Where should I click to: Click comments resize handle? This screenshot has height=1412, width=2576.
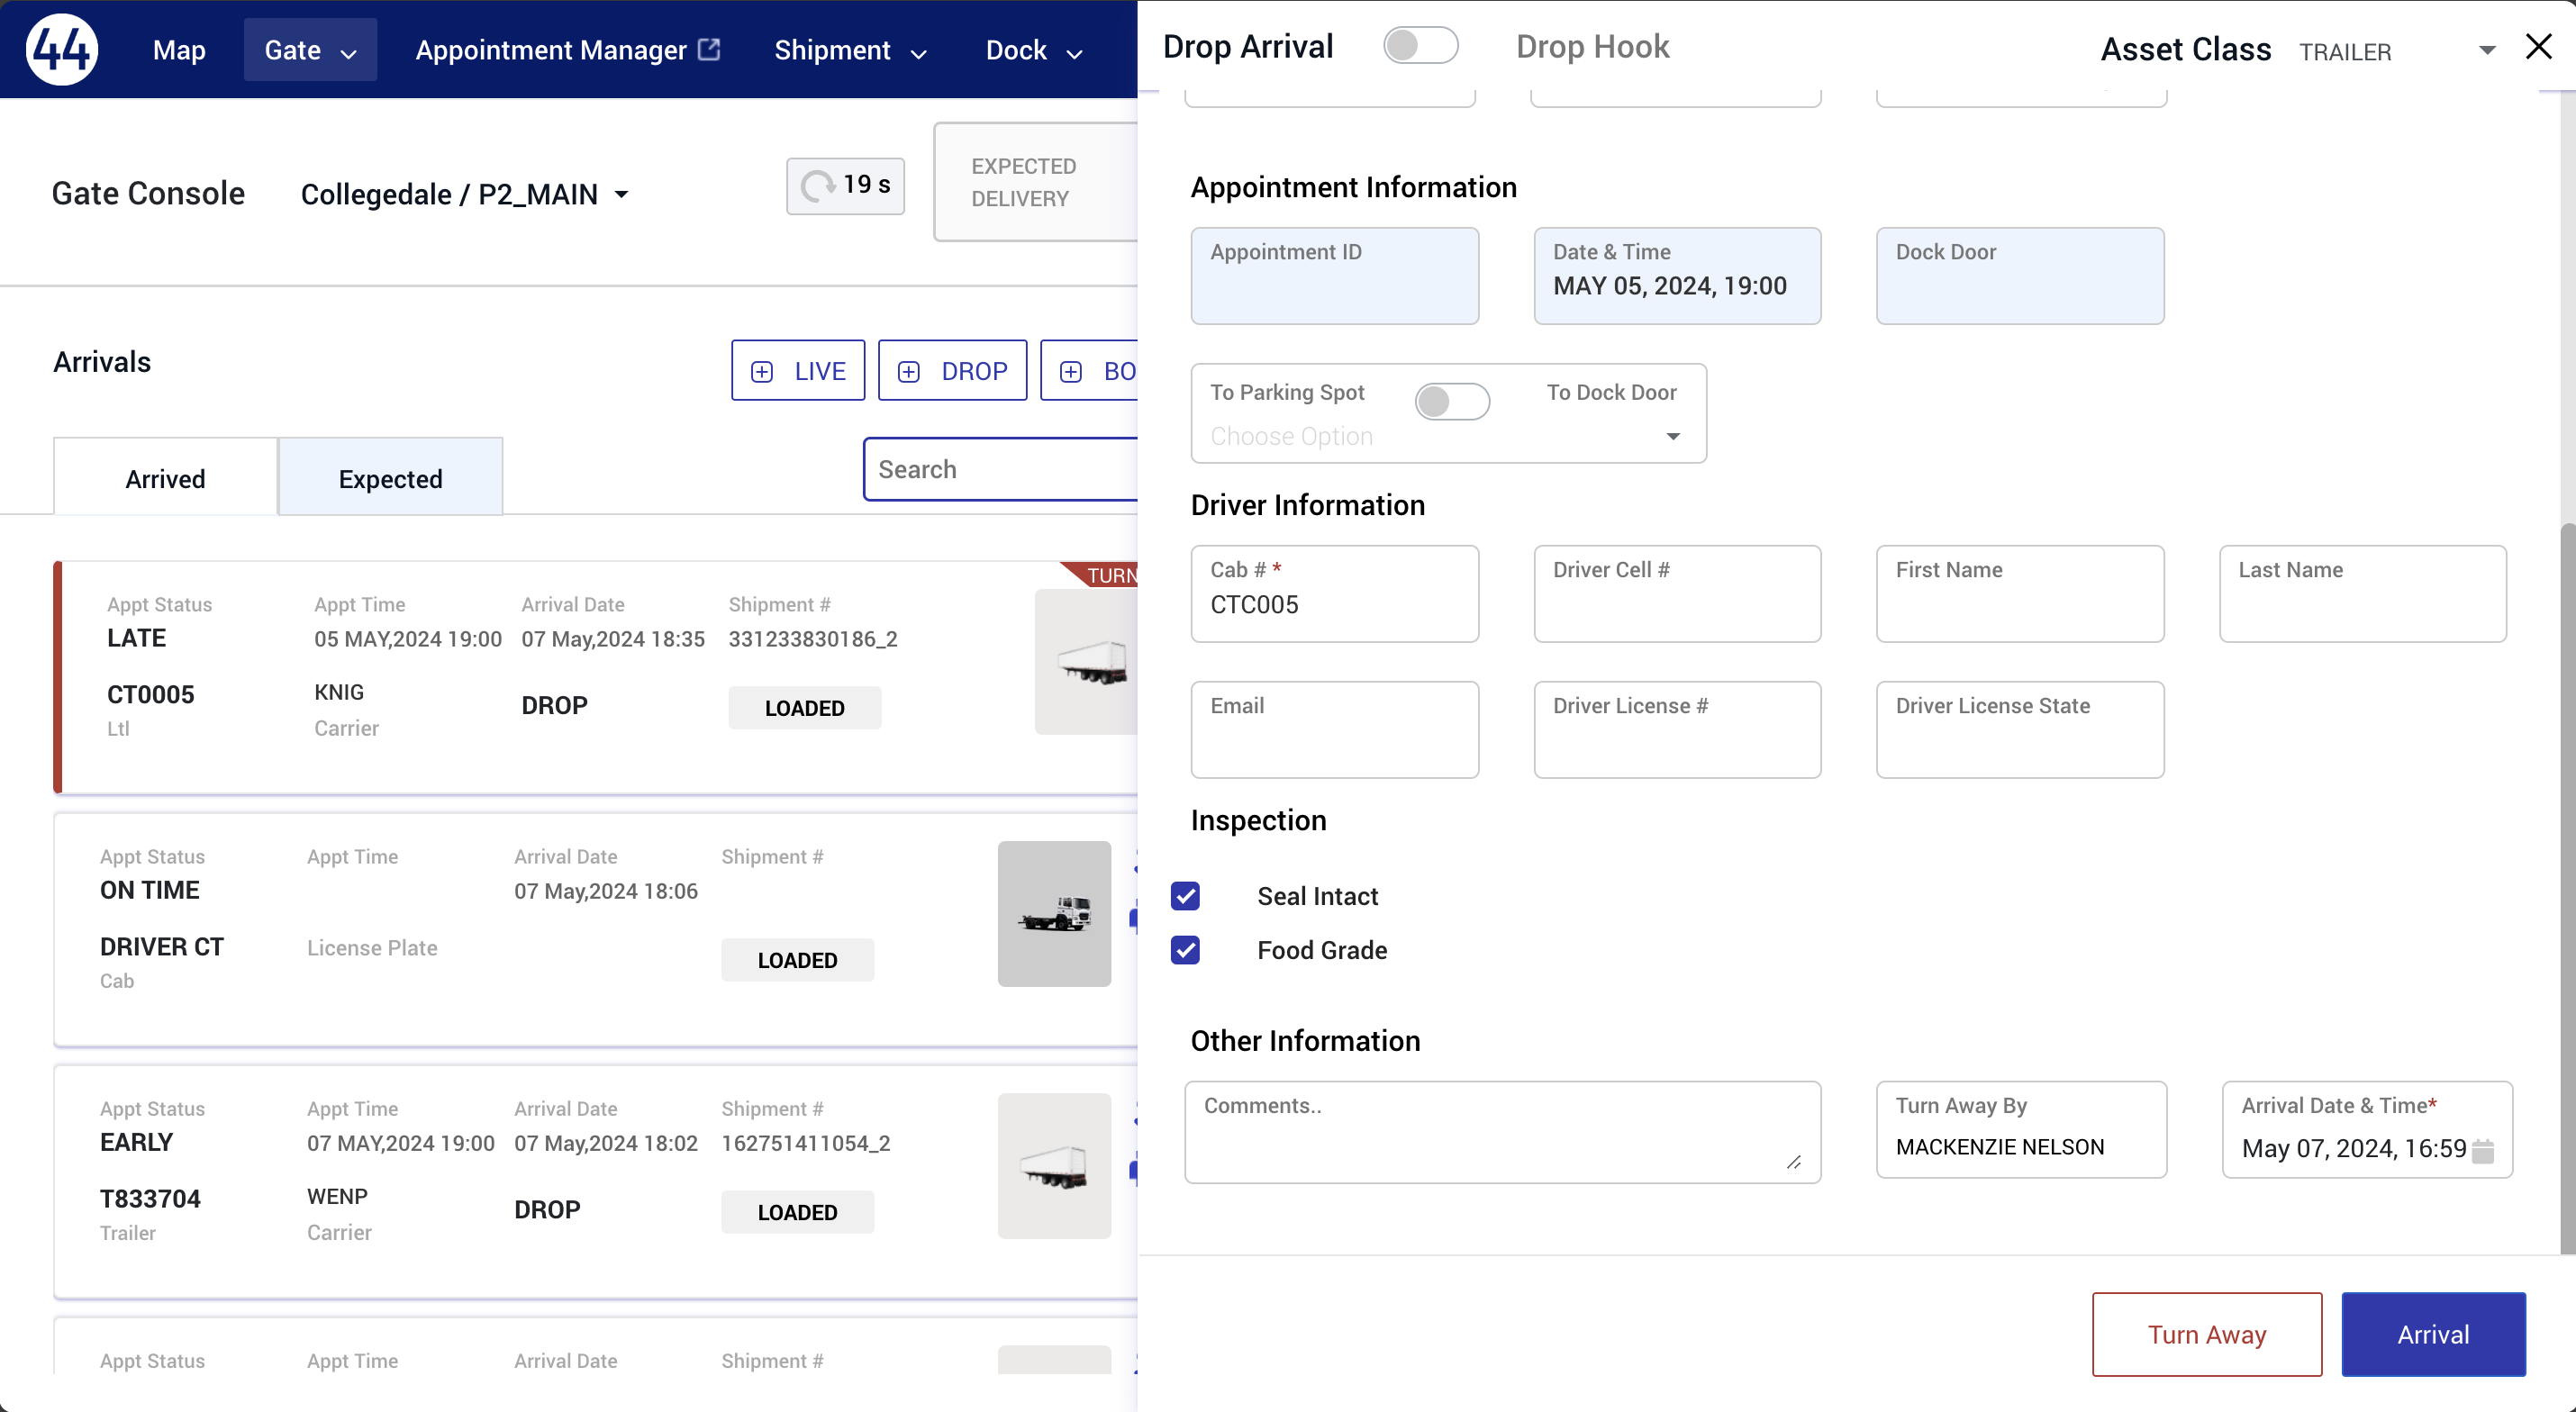tap(1793, 1161)
